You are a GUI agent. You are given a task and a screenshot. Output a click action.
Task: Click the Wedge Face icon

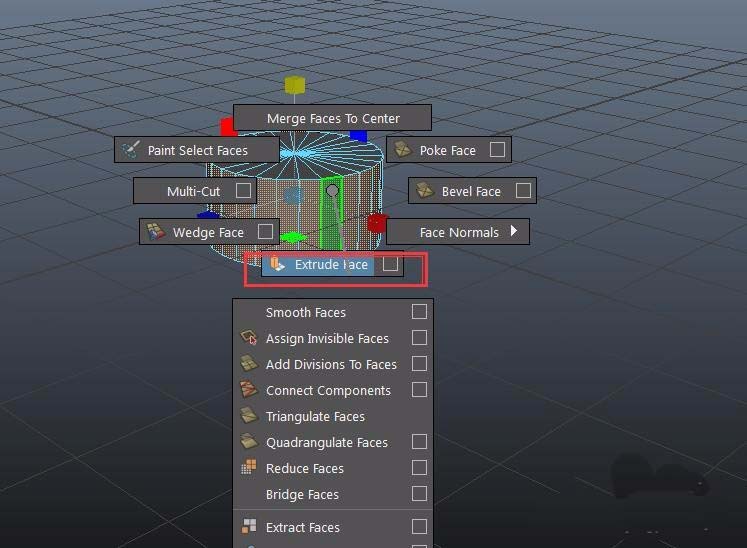point(155,232)
